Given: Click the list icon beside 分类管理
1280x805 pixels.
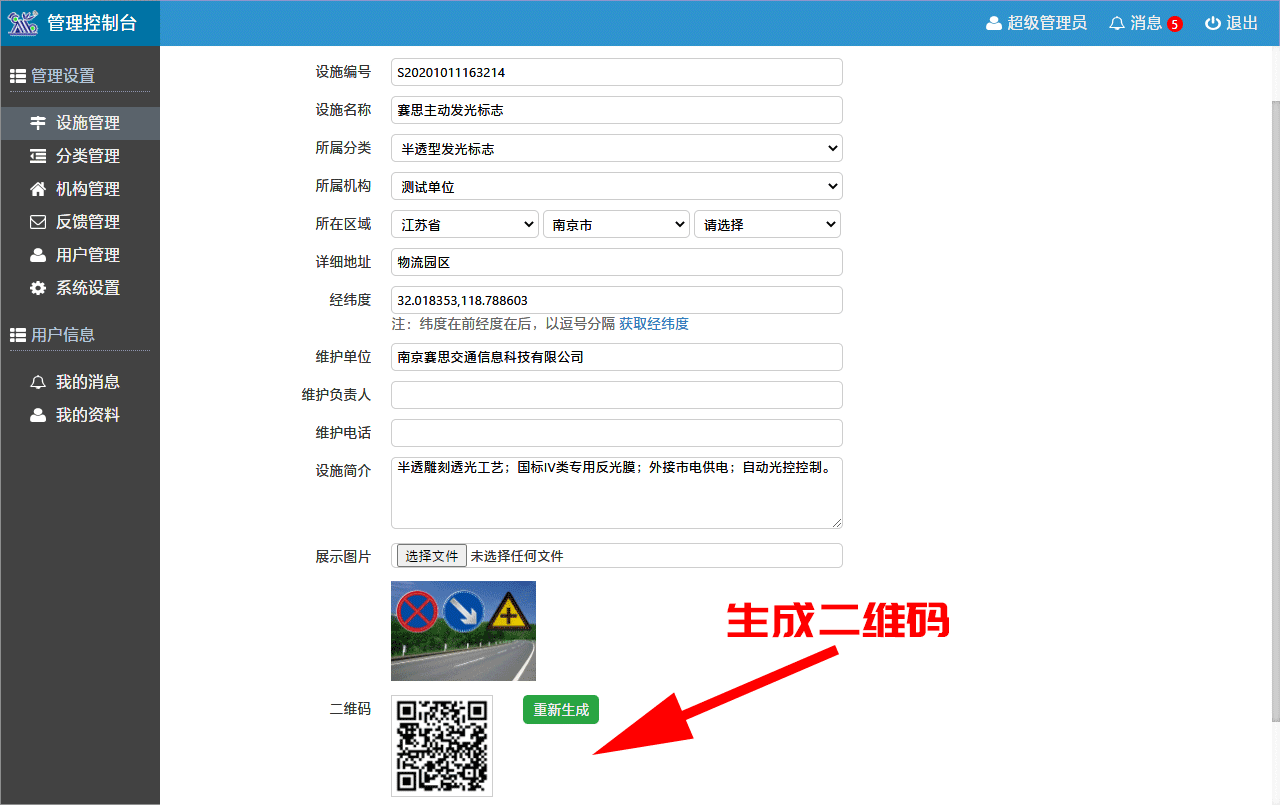Looking at the screenshot, I should click(38, 156).
